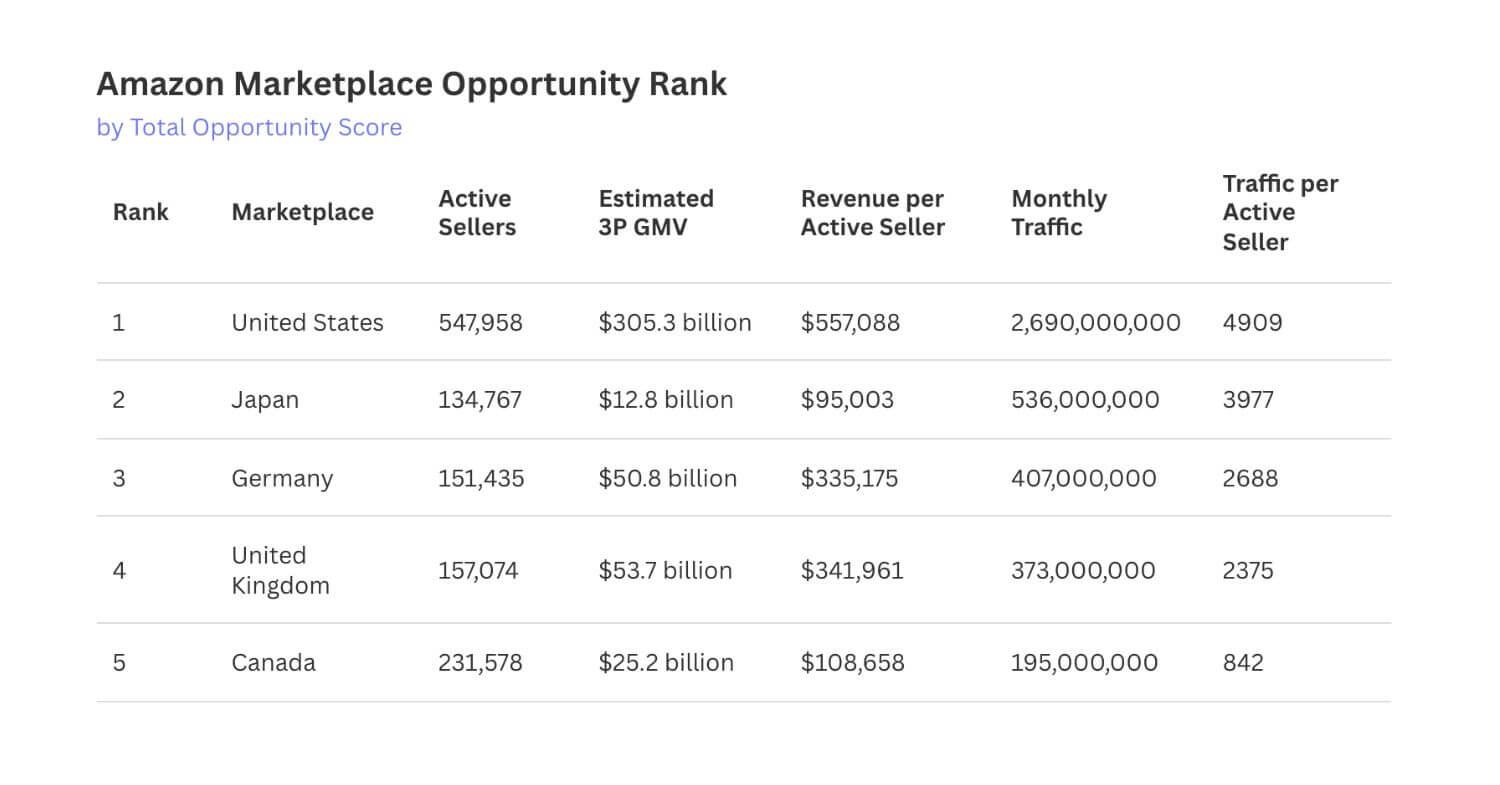Screen dimensions: 1500x785
Task: Select the 2375 traffic per seller value
Action: pyautogui.click(x=1248, y=570)
